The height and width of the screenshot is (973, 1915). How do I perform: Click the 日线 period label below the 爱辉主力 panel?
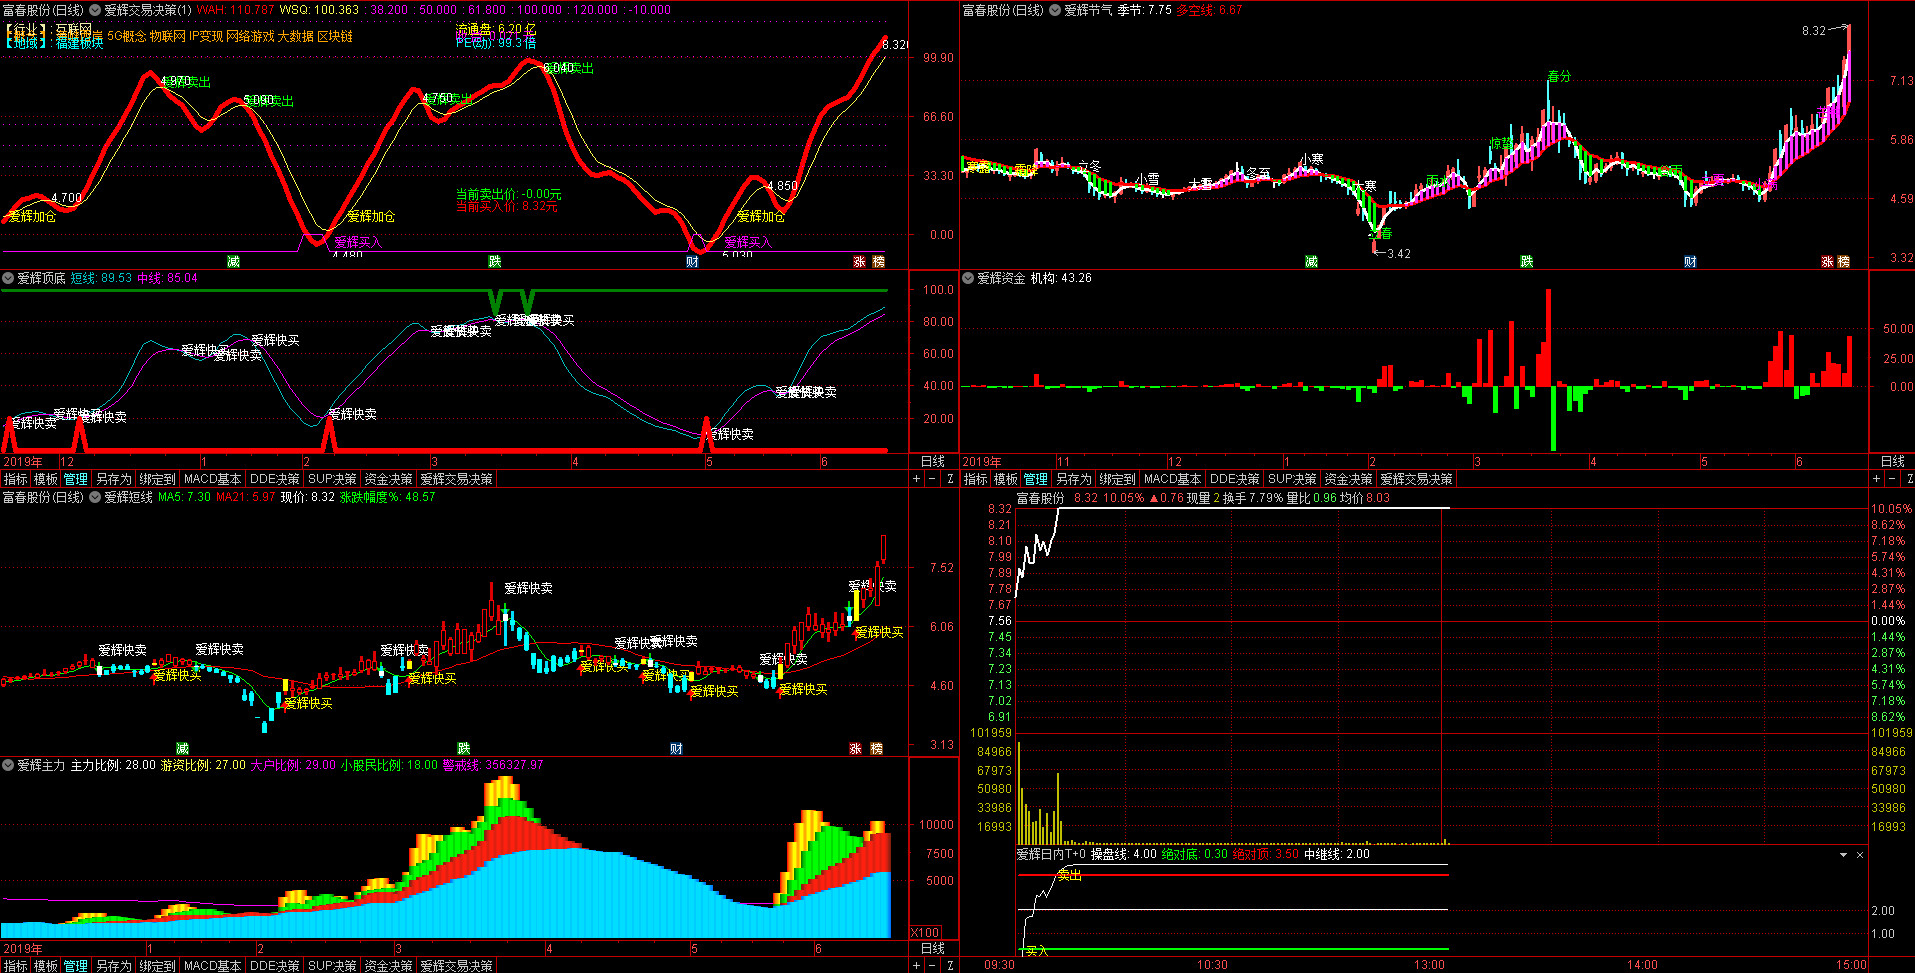(932, 949)
